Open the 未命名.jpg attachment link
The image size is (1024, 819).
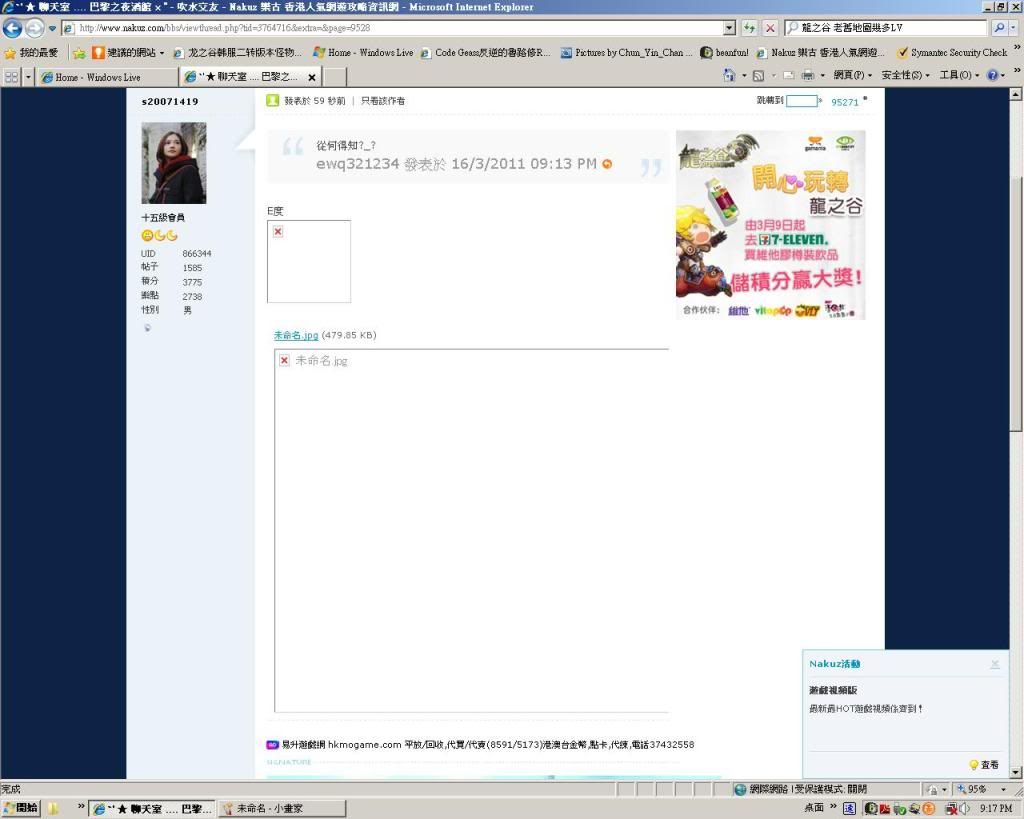click(x=296, y=335)
